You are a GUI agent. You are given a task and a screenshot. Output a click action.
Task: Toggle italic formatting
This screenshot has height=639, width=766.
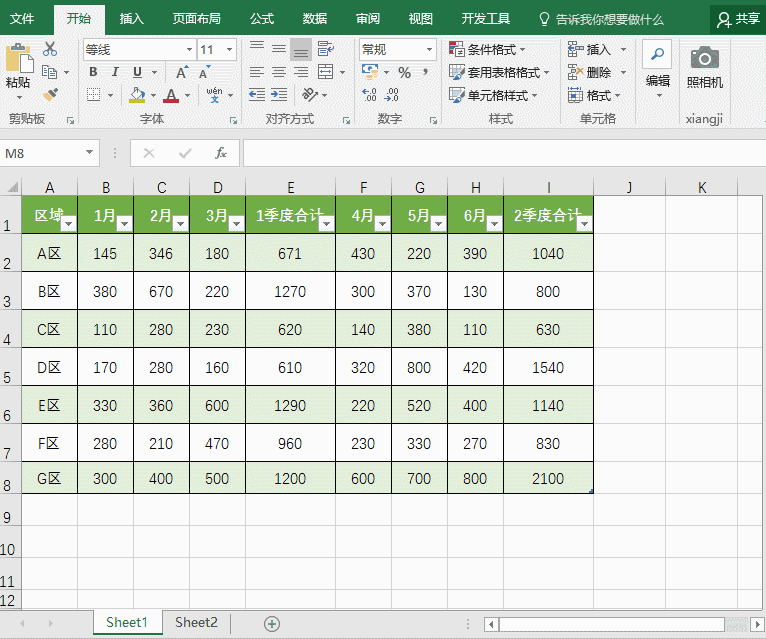(x=115, y=72)
